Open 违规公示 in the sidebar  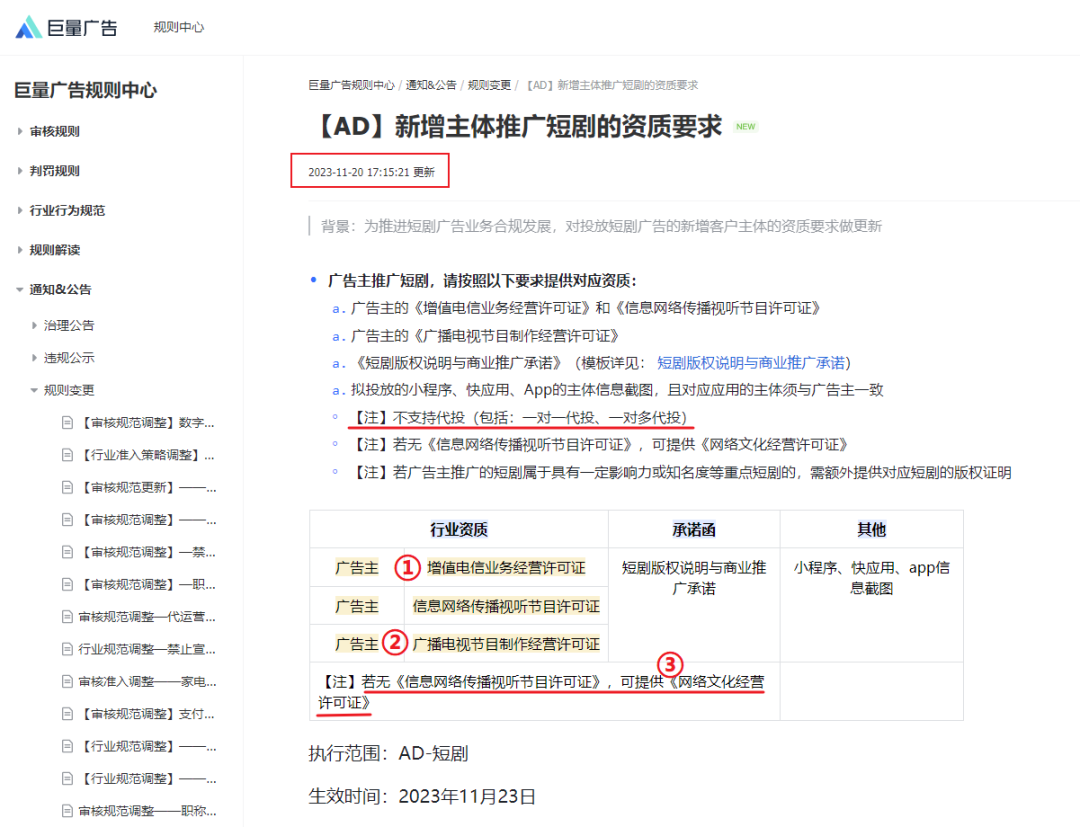click(69, 358)
